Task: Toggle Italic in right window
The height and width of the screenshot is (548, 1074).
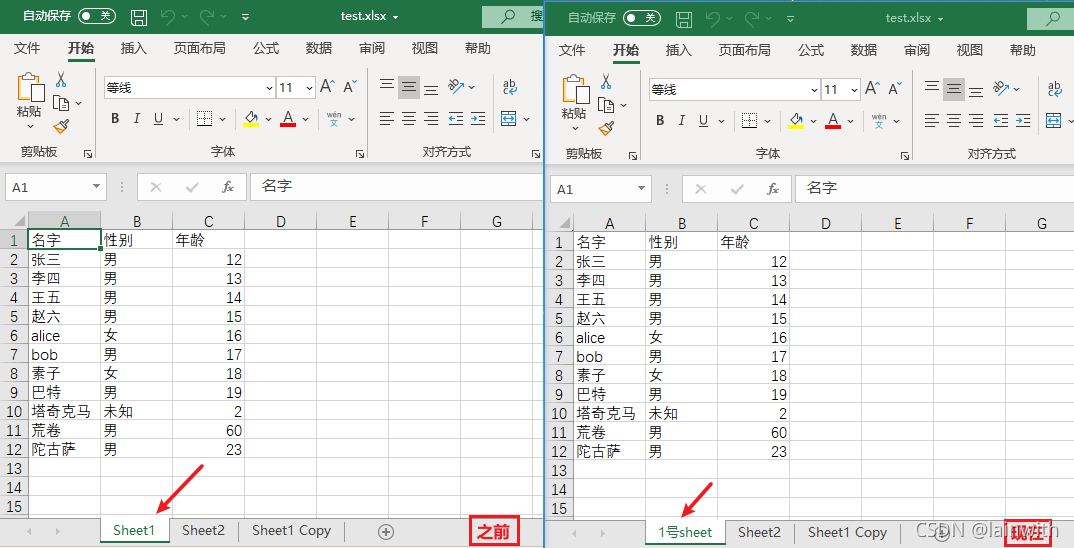Action: coord(682,121)
